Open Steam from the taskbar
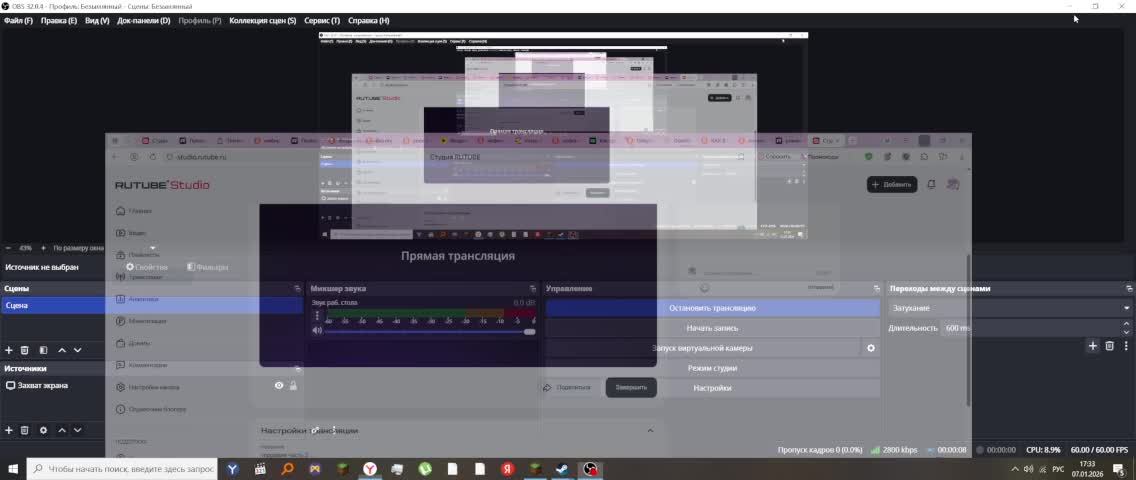1136x480 pixels. (x=561, y=469)
